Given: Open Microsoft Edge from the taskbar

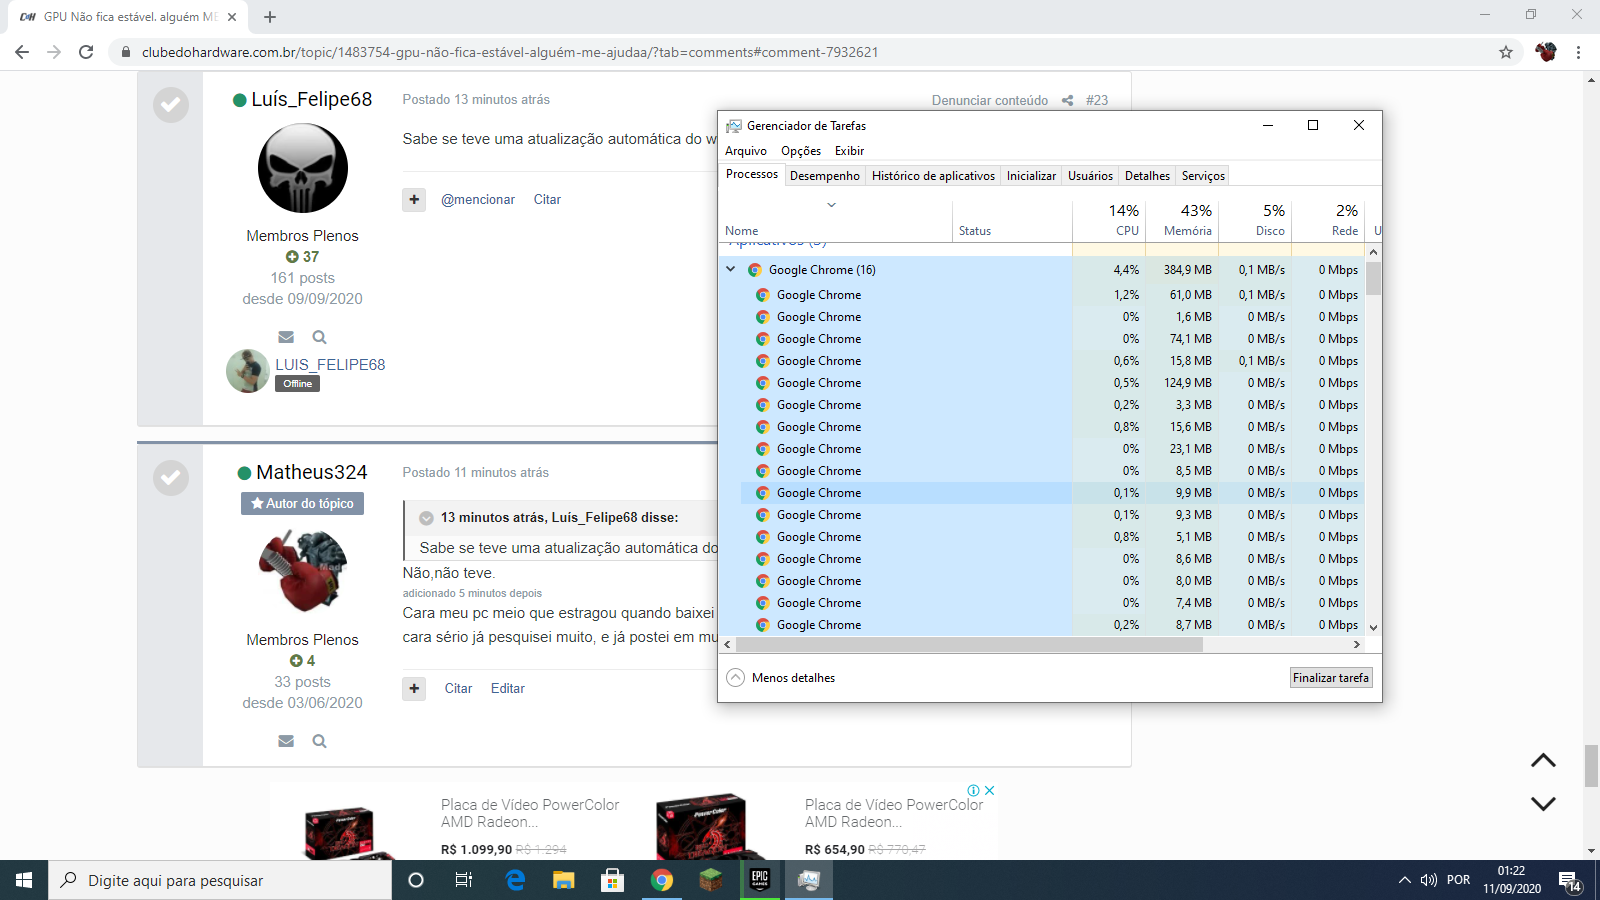Looking at the screenshot, I should click(x=515, y=880).
